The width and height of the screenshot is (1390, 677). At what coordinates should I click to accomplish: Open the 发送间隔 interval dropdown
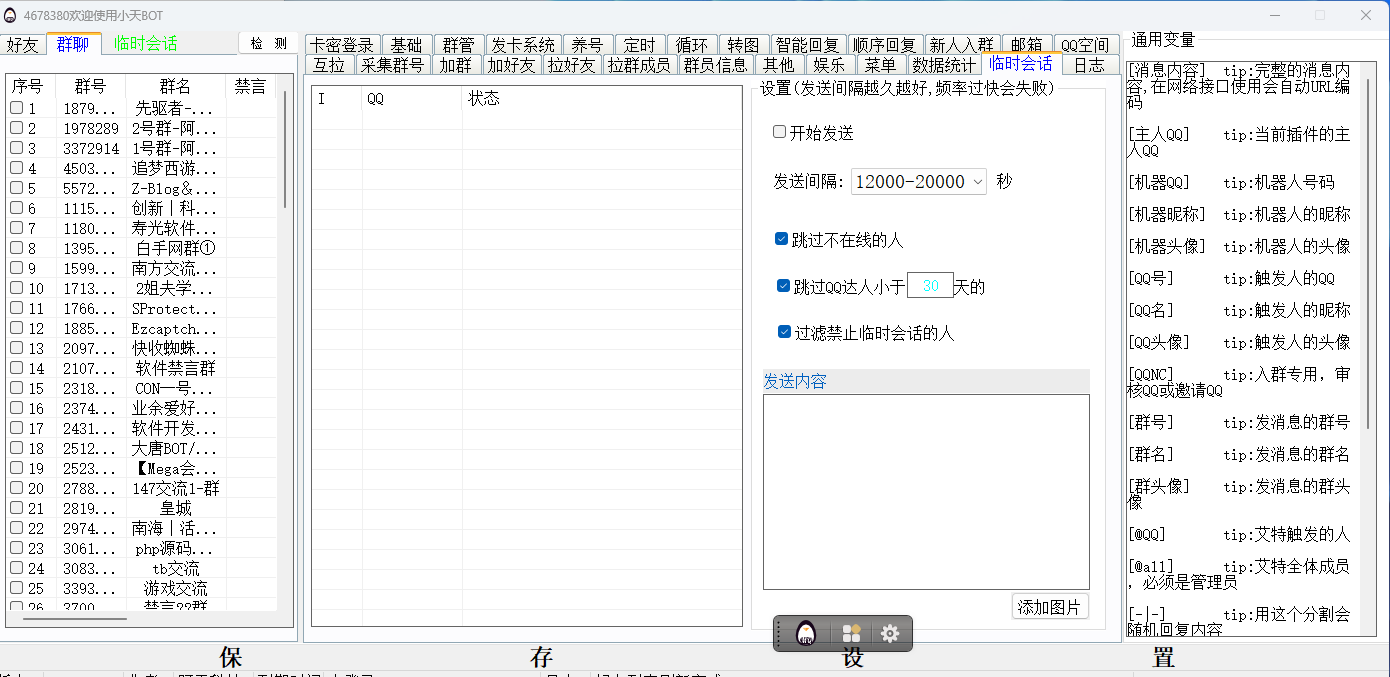[x=919, y=181]
